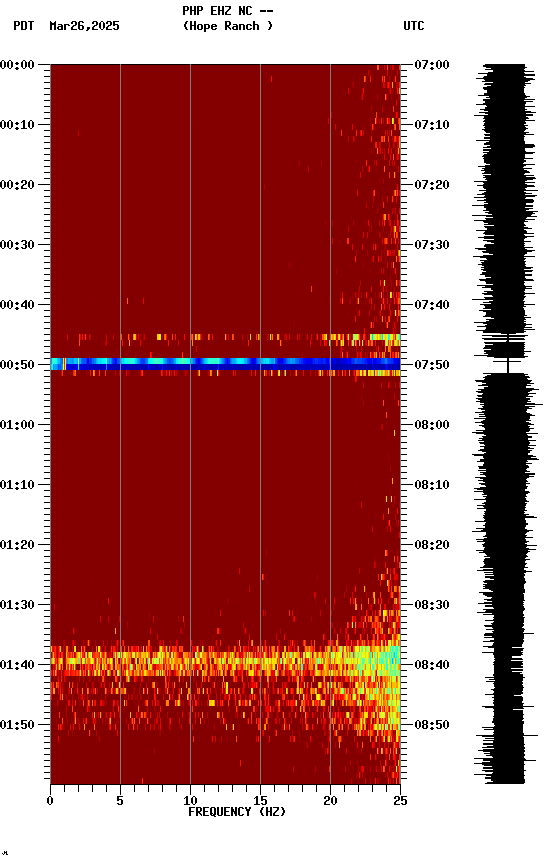The image size is (552, 864).
Task: Click the 'PDT' timezone label
Action: coord(24,26)
